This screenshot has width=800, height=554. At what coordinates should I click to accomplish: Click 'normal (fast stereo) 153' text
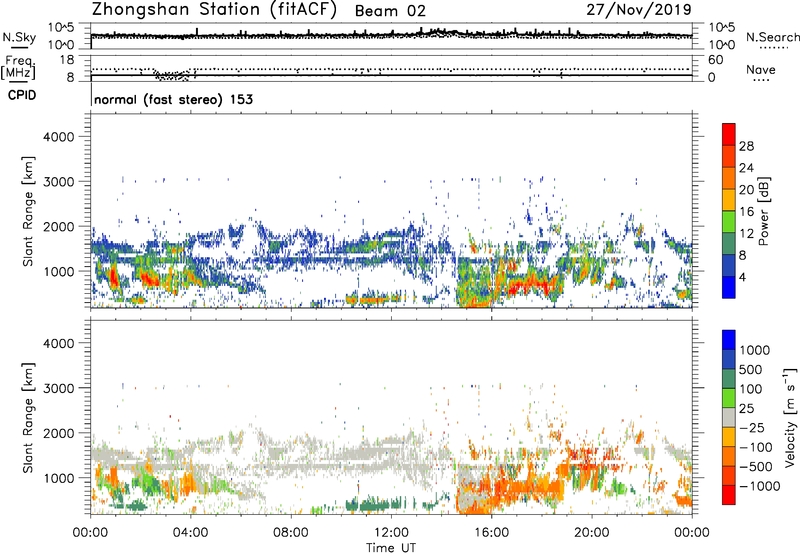point(173,99)
